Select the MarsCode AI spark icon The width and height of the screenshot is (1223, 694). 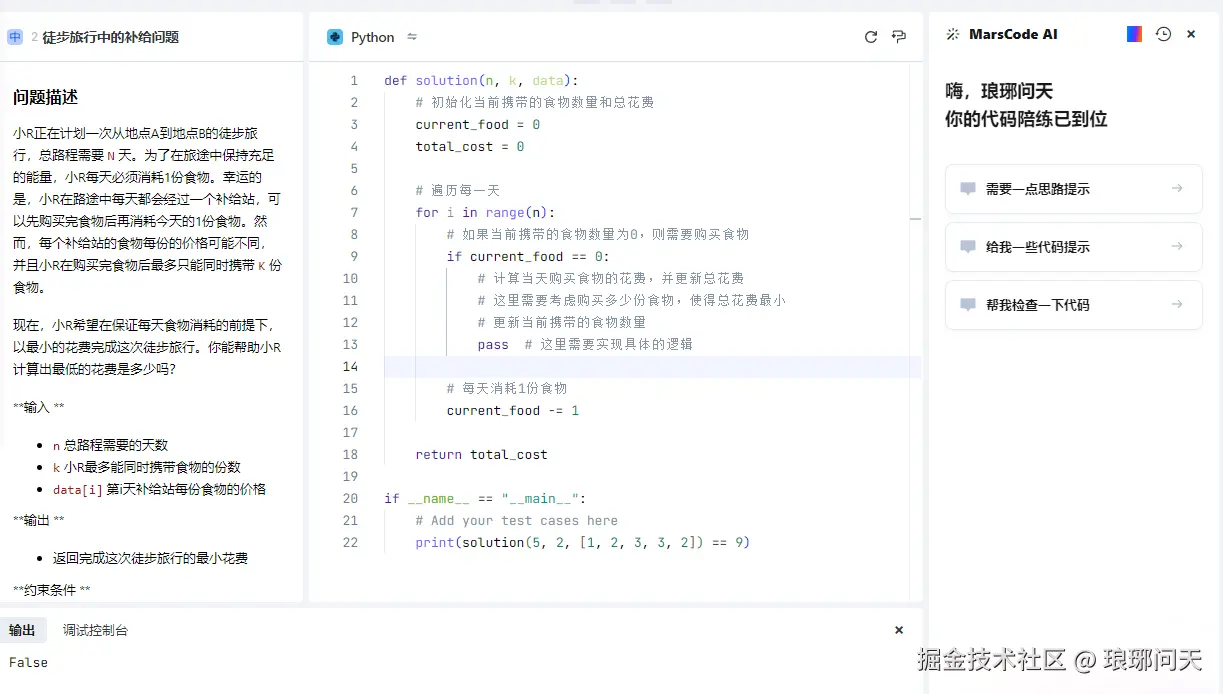[953, 34]
